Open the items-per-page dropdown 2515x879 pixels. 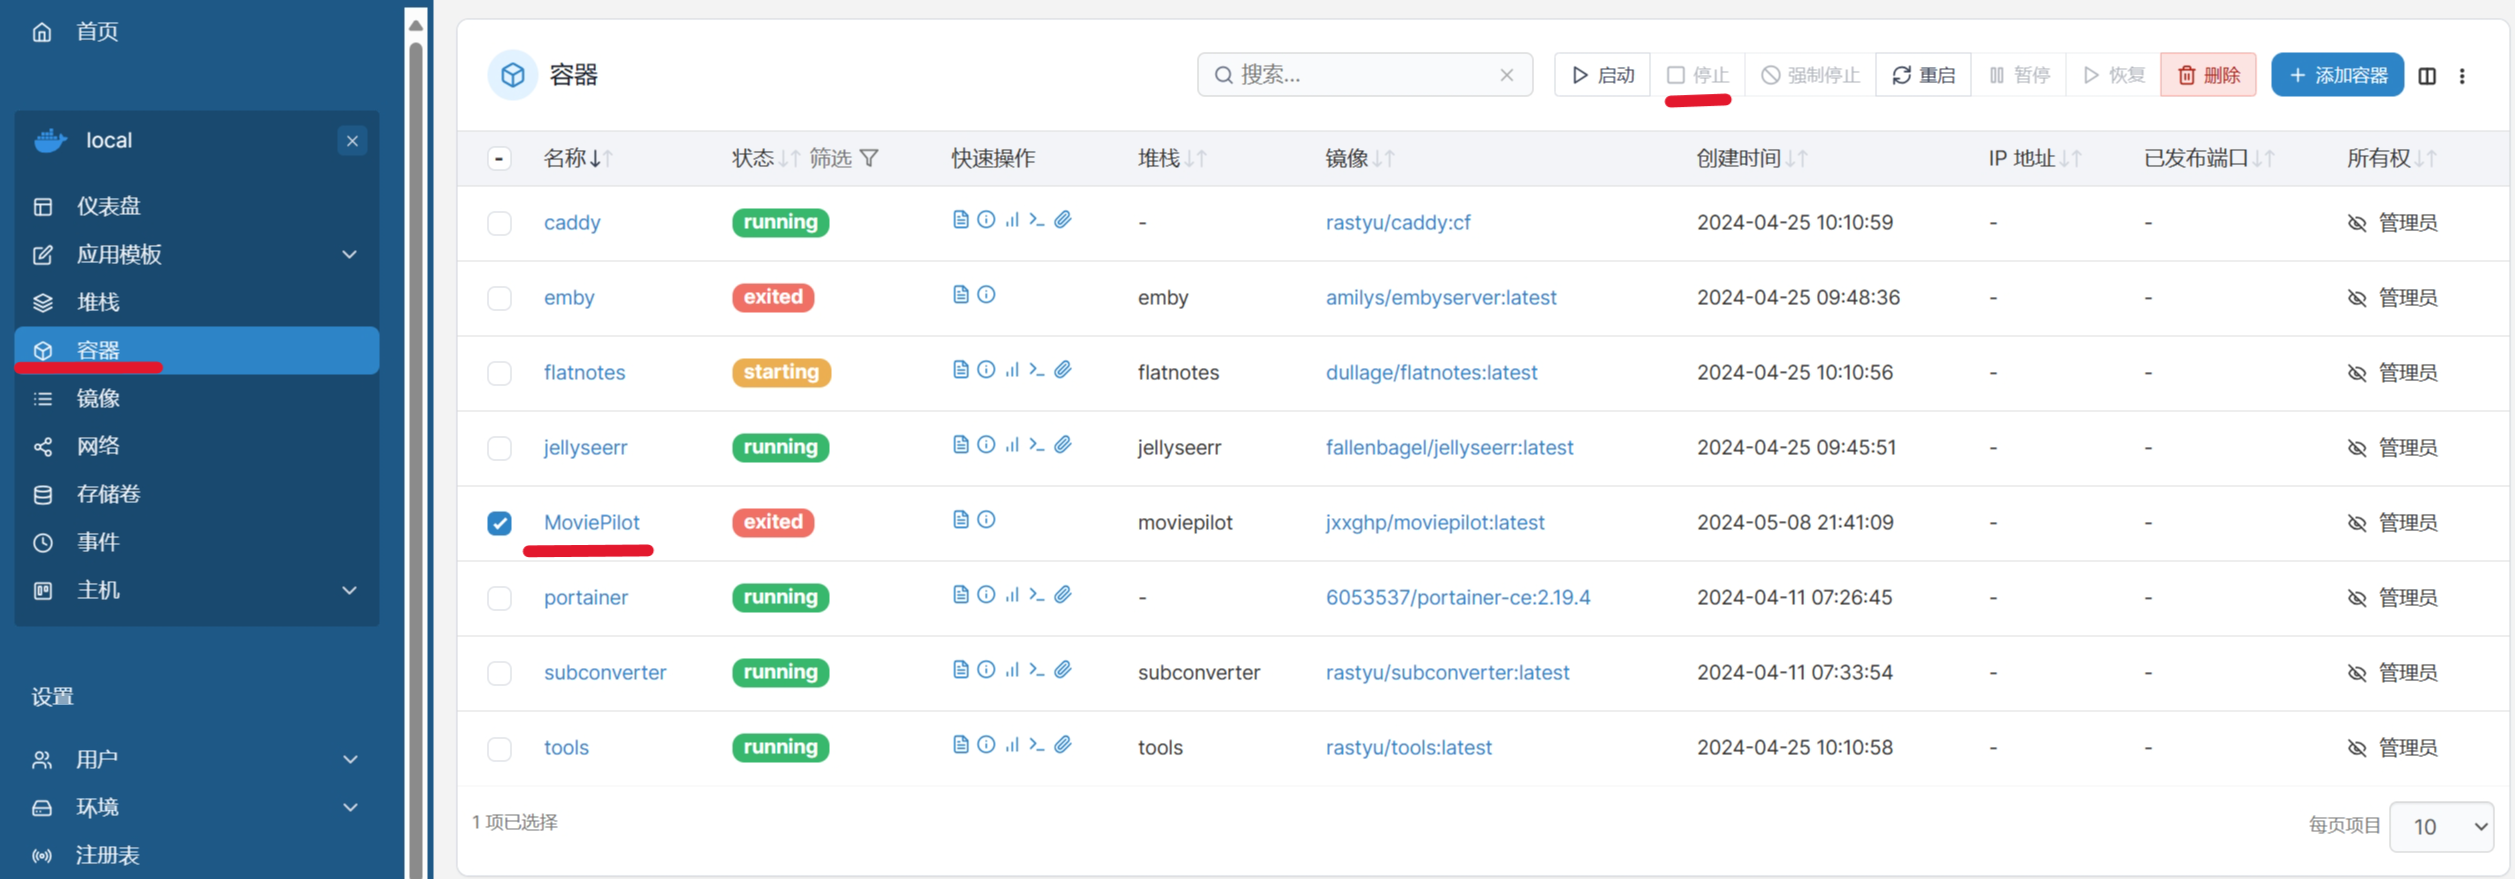point(2441,826)
